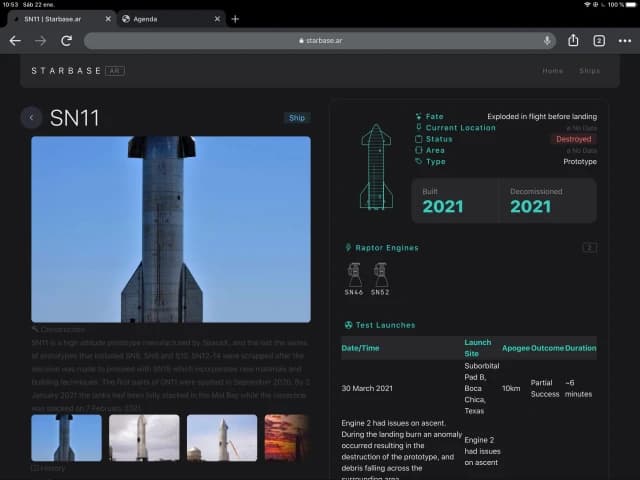Click the Type tag icon
The width and height of the screenshot is (640, 480).
[418, 162]
